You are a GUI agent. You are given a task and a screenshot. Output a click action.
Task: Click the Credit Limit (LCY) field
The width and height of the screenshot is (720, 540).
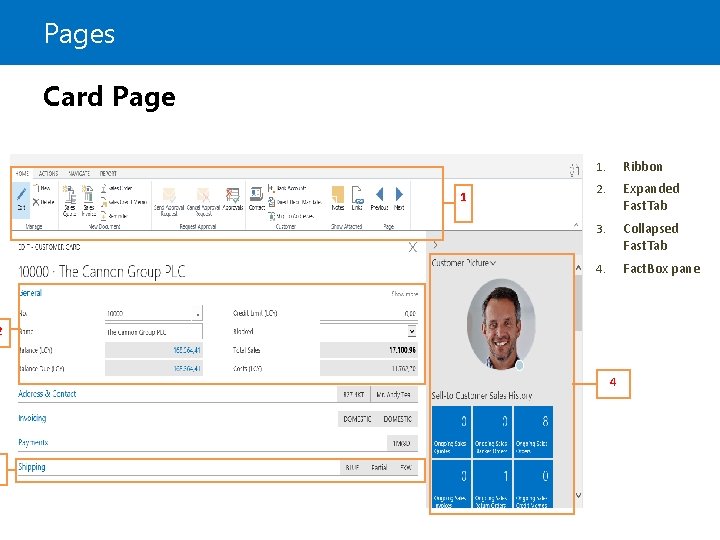point(369,313)
